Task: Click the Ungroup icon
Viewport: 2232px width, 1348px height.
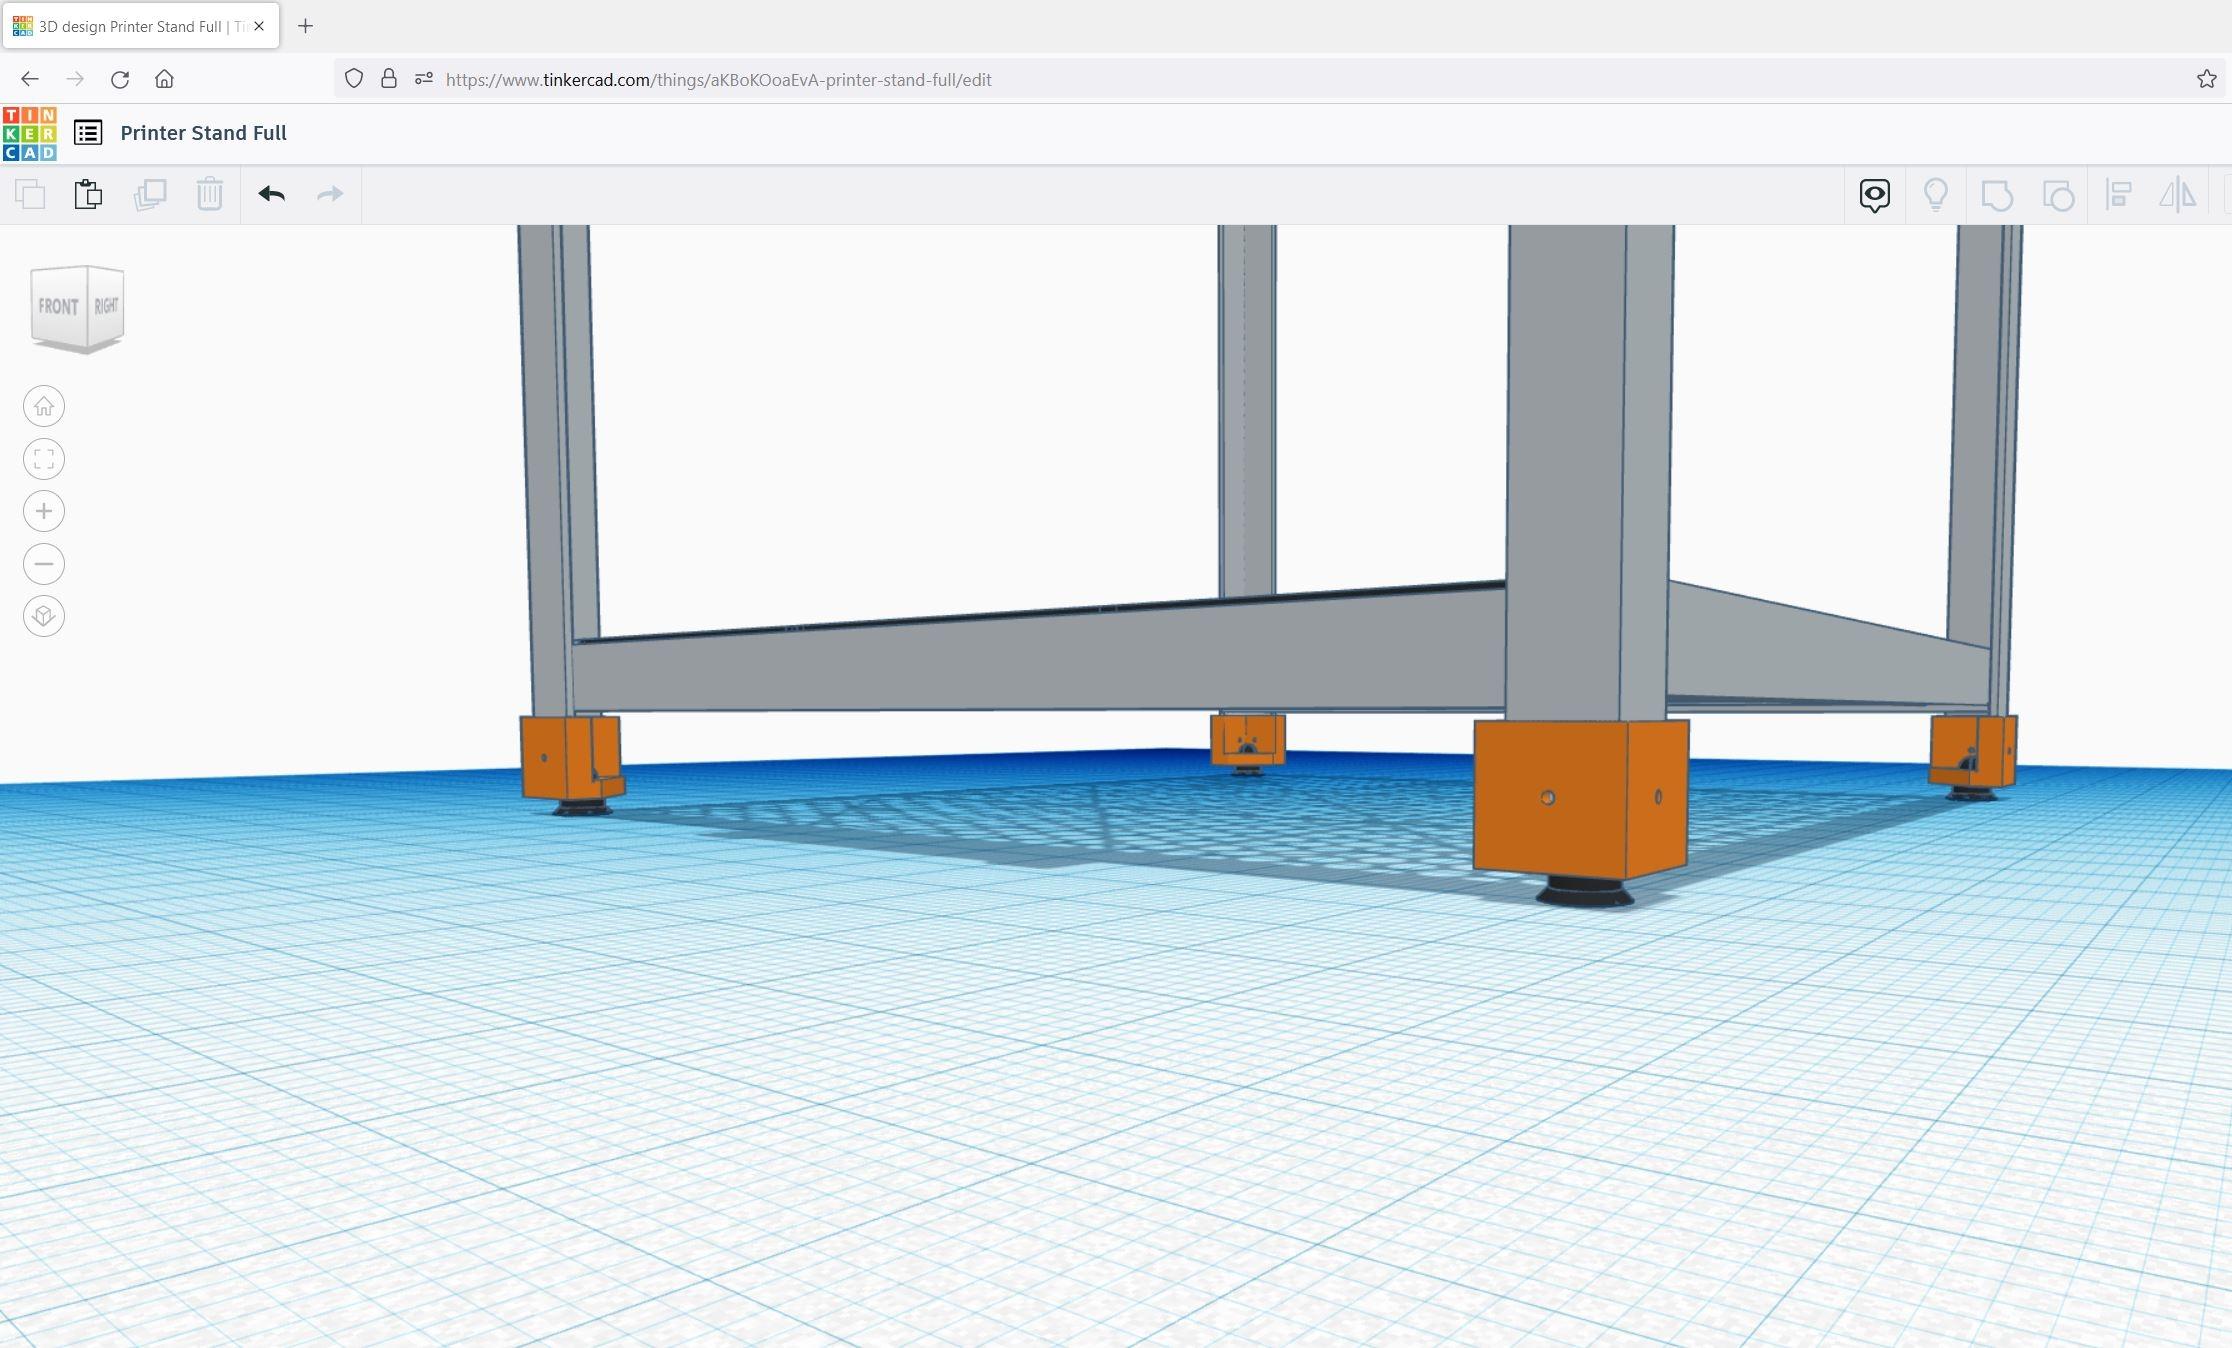Action: (x=2057, y=195)
